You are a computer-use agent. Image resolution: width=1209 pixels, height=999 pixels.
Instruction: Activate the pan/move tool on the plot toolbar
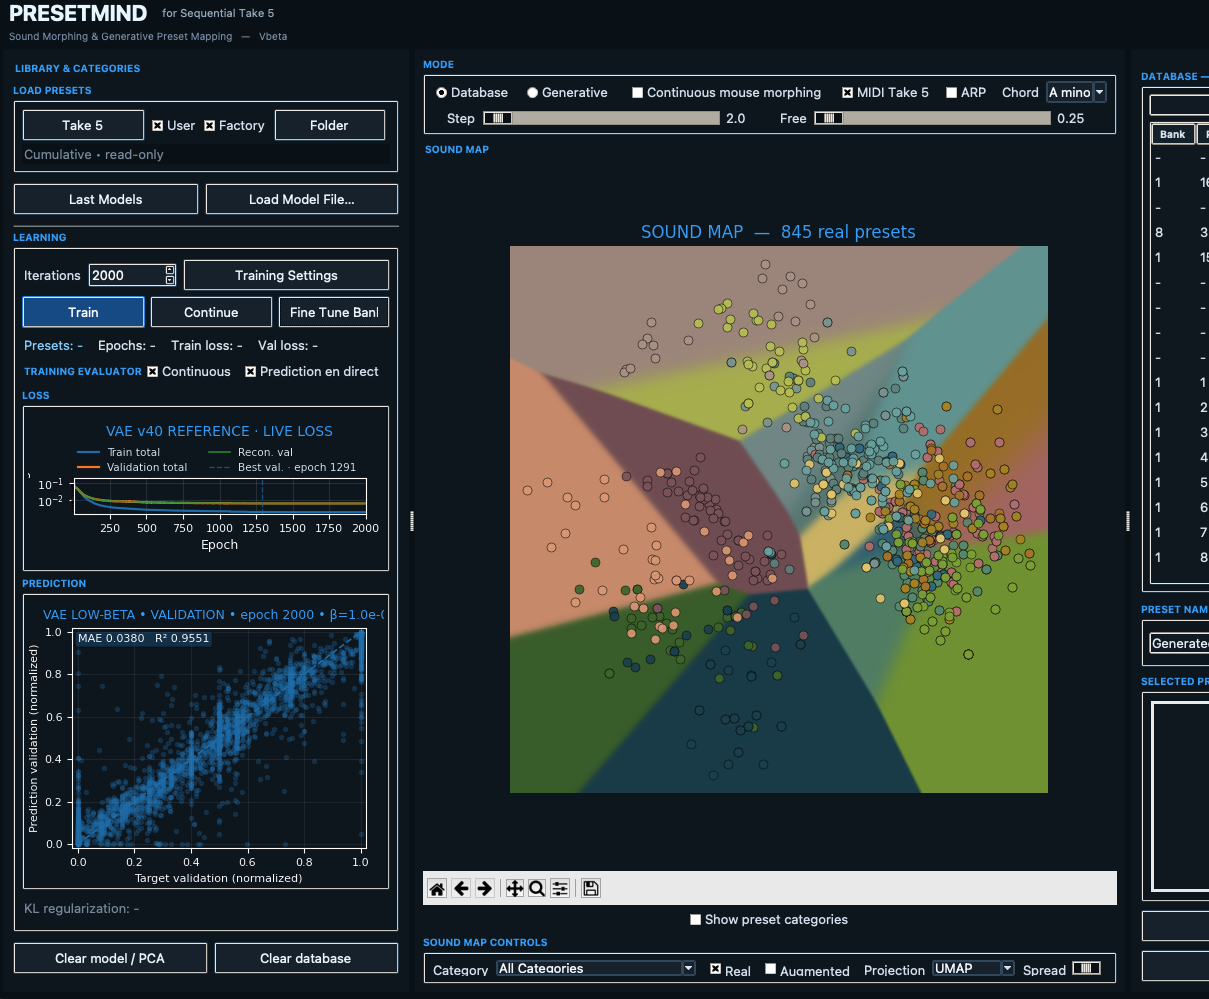[514, 888]
